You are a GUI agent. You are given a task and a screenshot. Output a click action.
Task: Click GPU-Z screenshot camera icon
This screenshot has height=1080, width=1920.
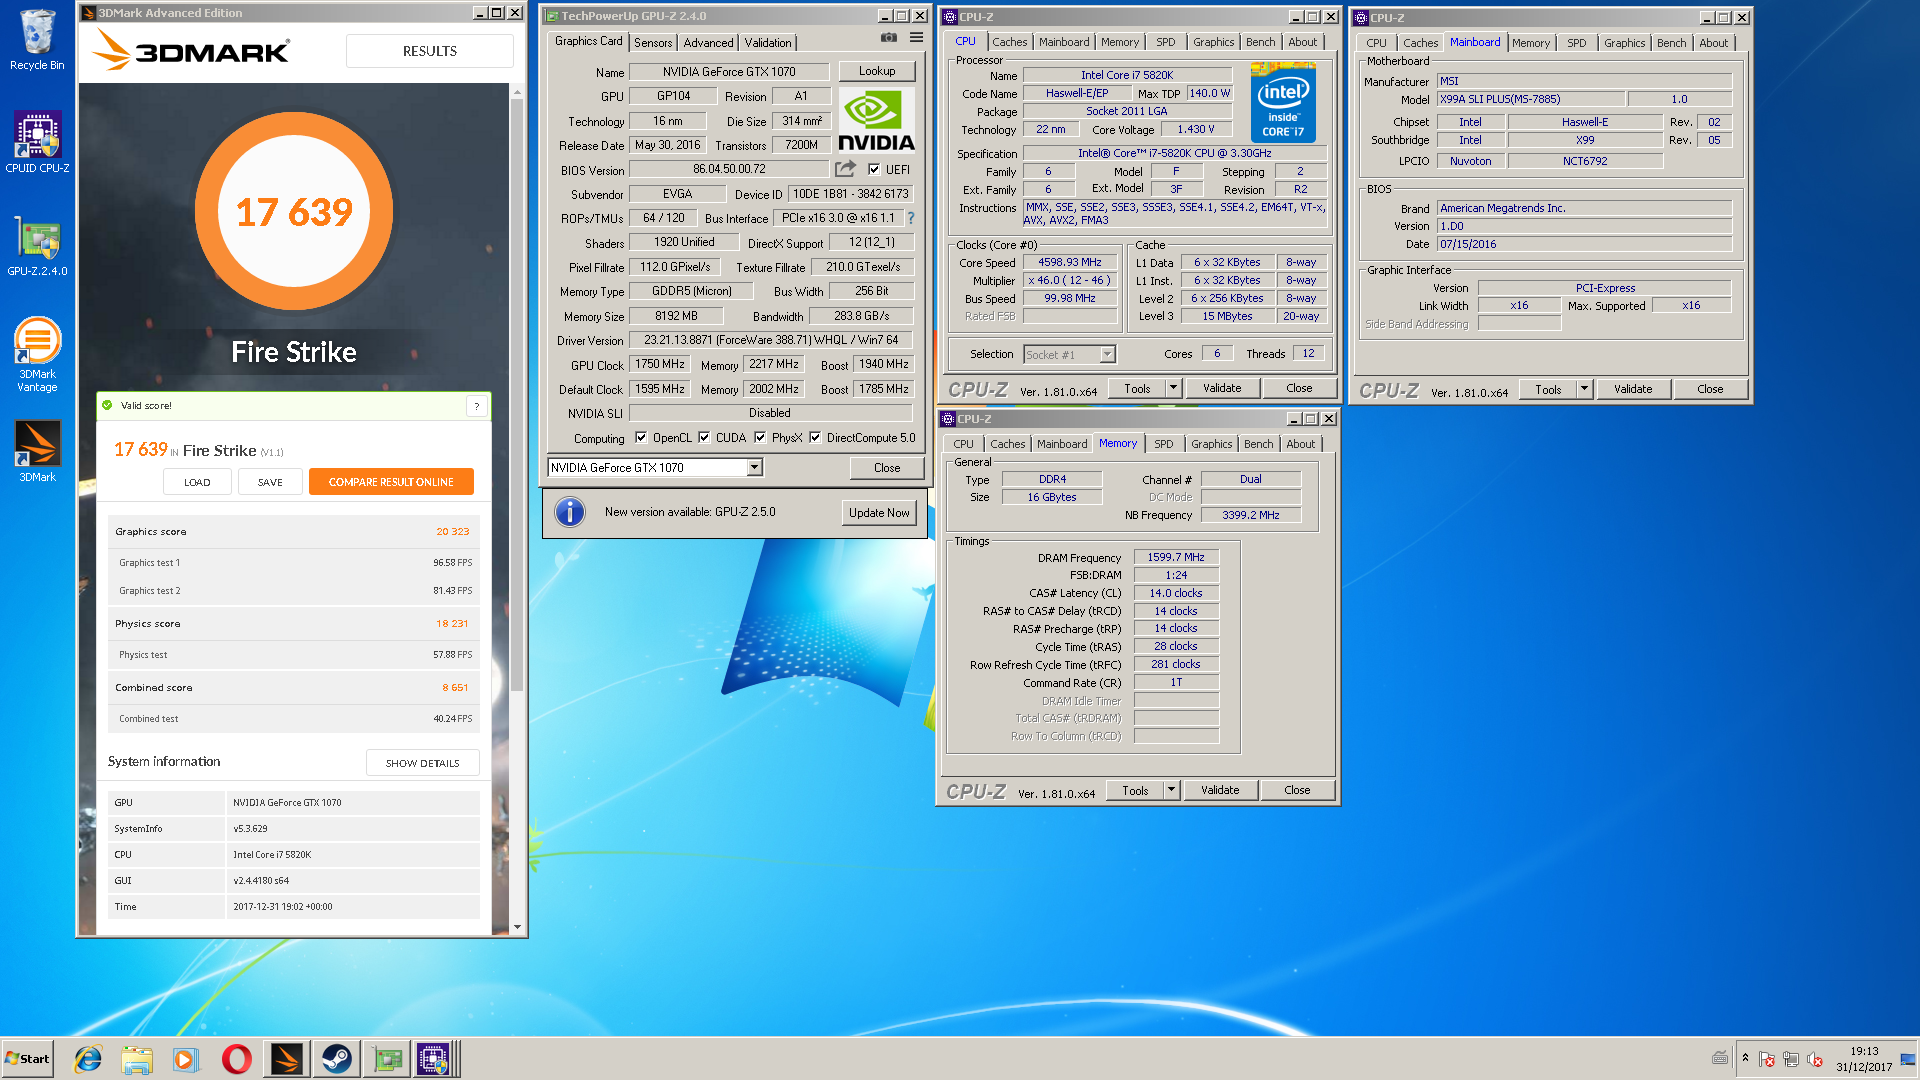click(x=888, y=38)
